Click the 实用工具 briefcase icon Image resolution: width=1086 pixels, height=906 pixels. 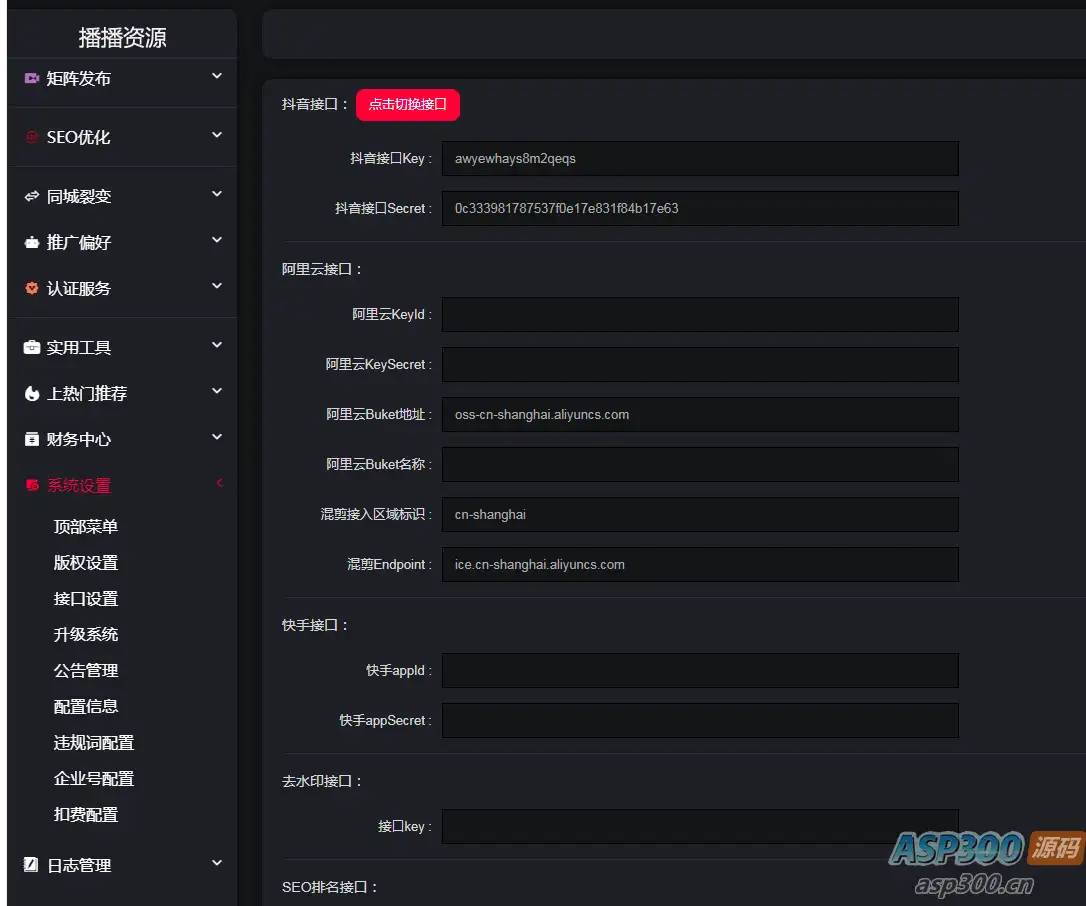click(31, 347)
